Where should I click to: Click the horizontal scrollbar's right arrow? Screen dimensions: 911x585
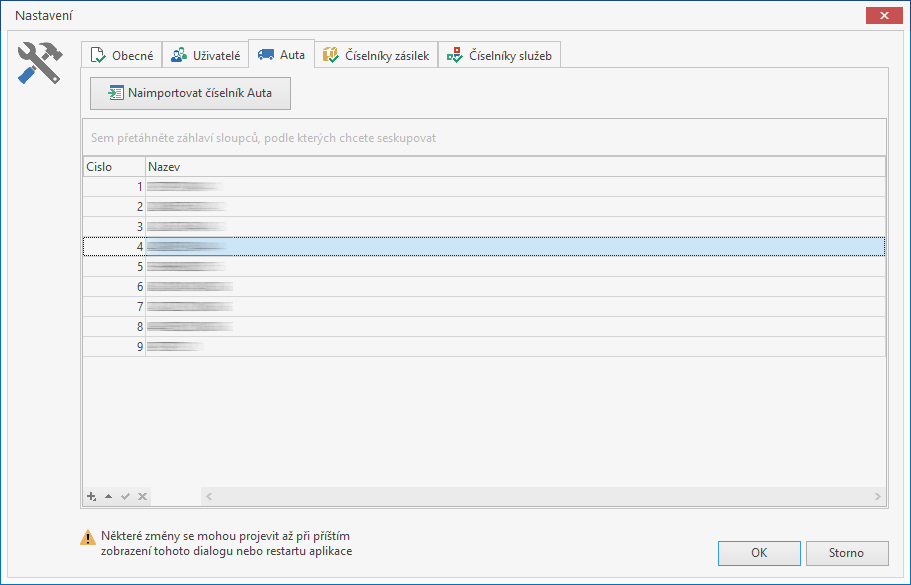(878, 496)
